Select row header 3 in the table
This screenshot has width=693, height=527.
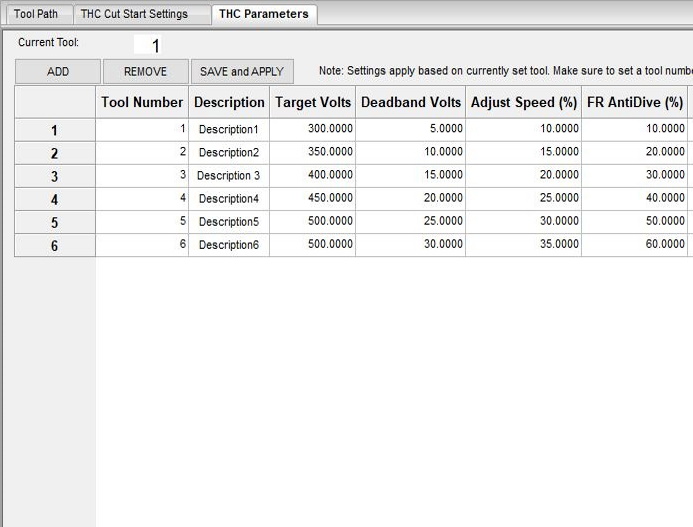pyautogui.click(x=54, y=176)
